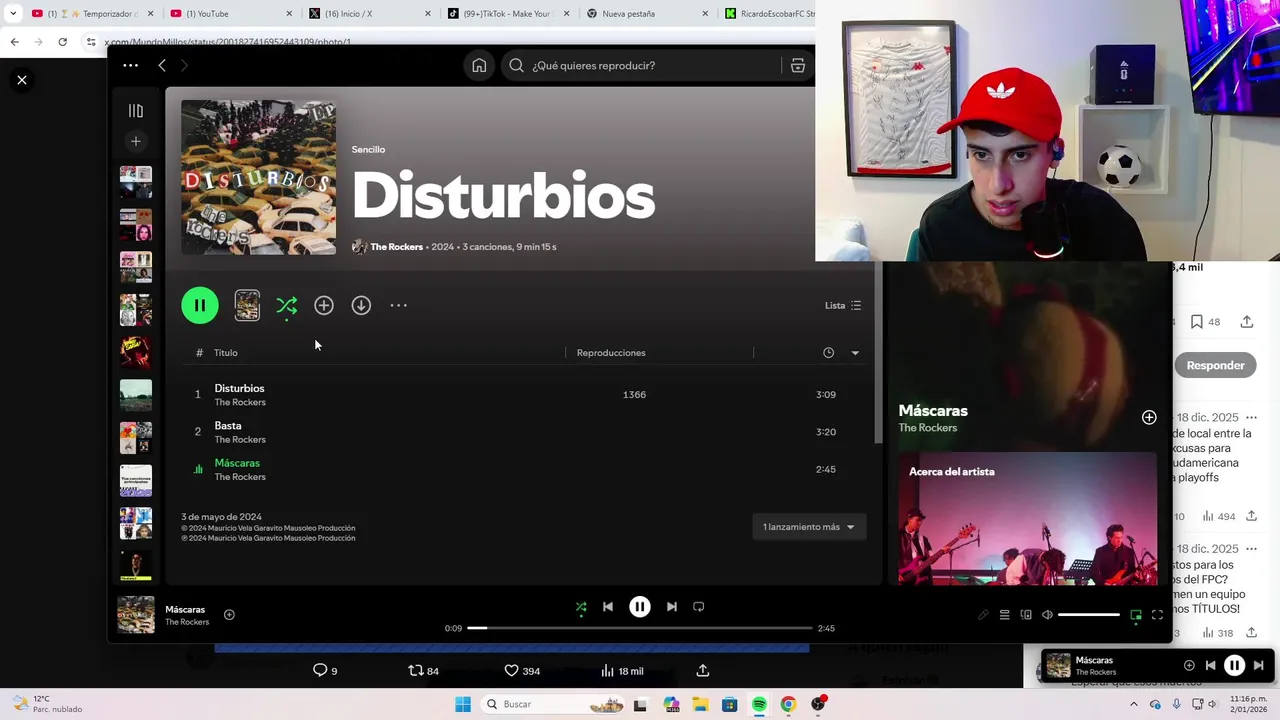Open more options ellipsis for Disturbios album
The width and height of the screenshot is (1280, 720).
[398, 305]
